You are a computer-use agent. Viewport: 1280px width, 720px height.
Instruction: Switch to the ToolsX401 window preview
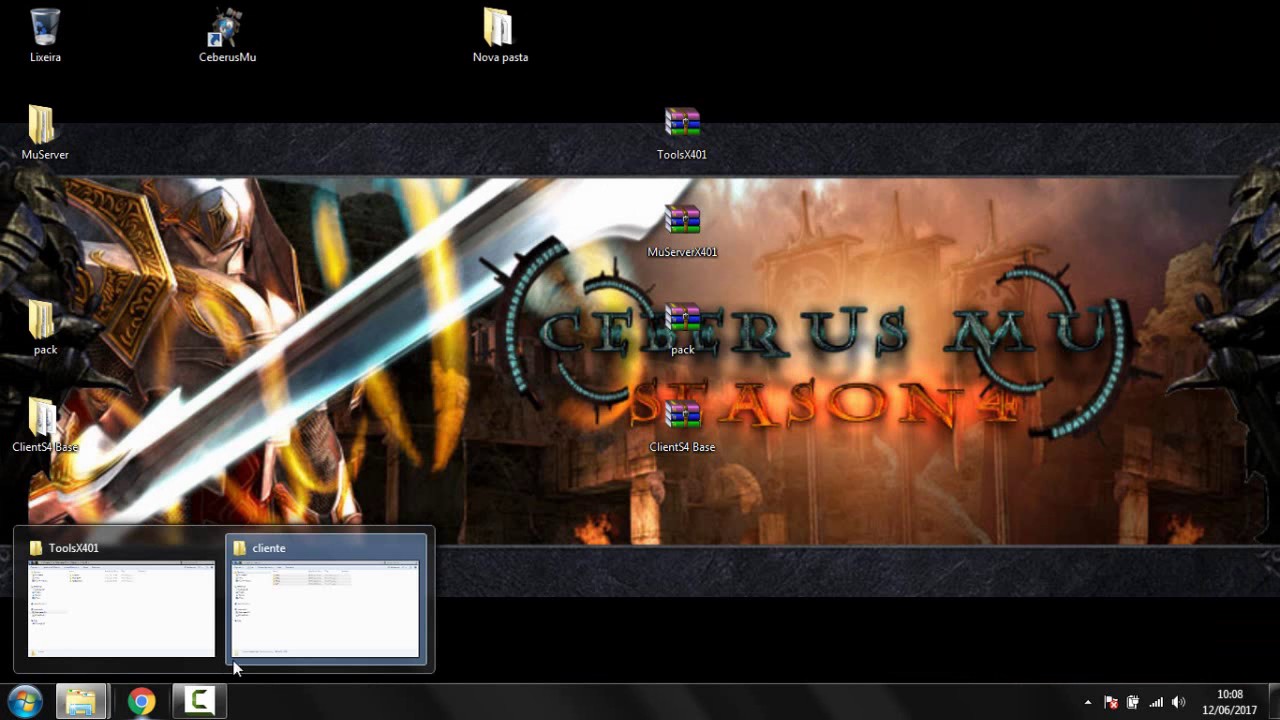pyautogui.click(x=121, y=599)
